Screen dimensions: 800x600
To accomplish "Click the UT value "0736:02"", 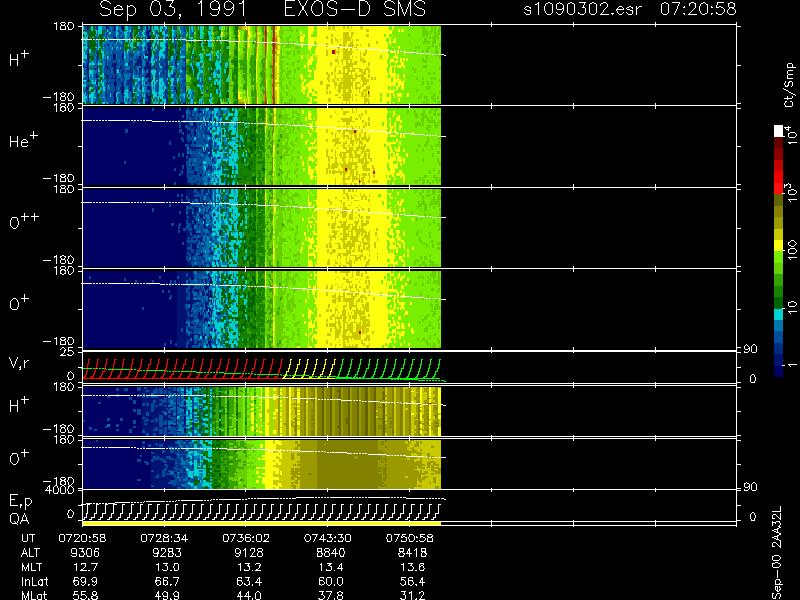I will 246,538.
